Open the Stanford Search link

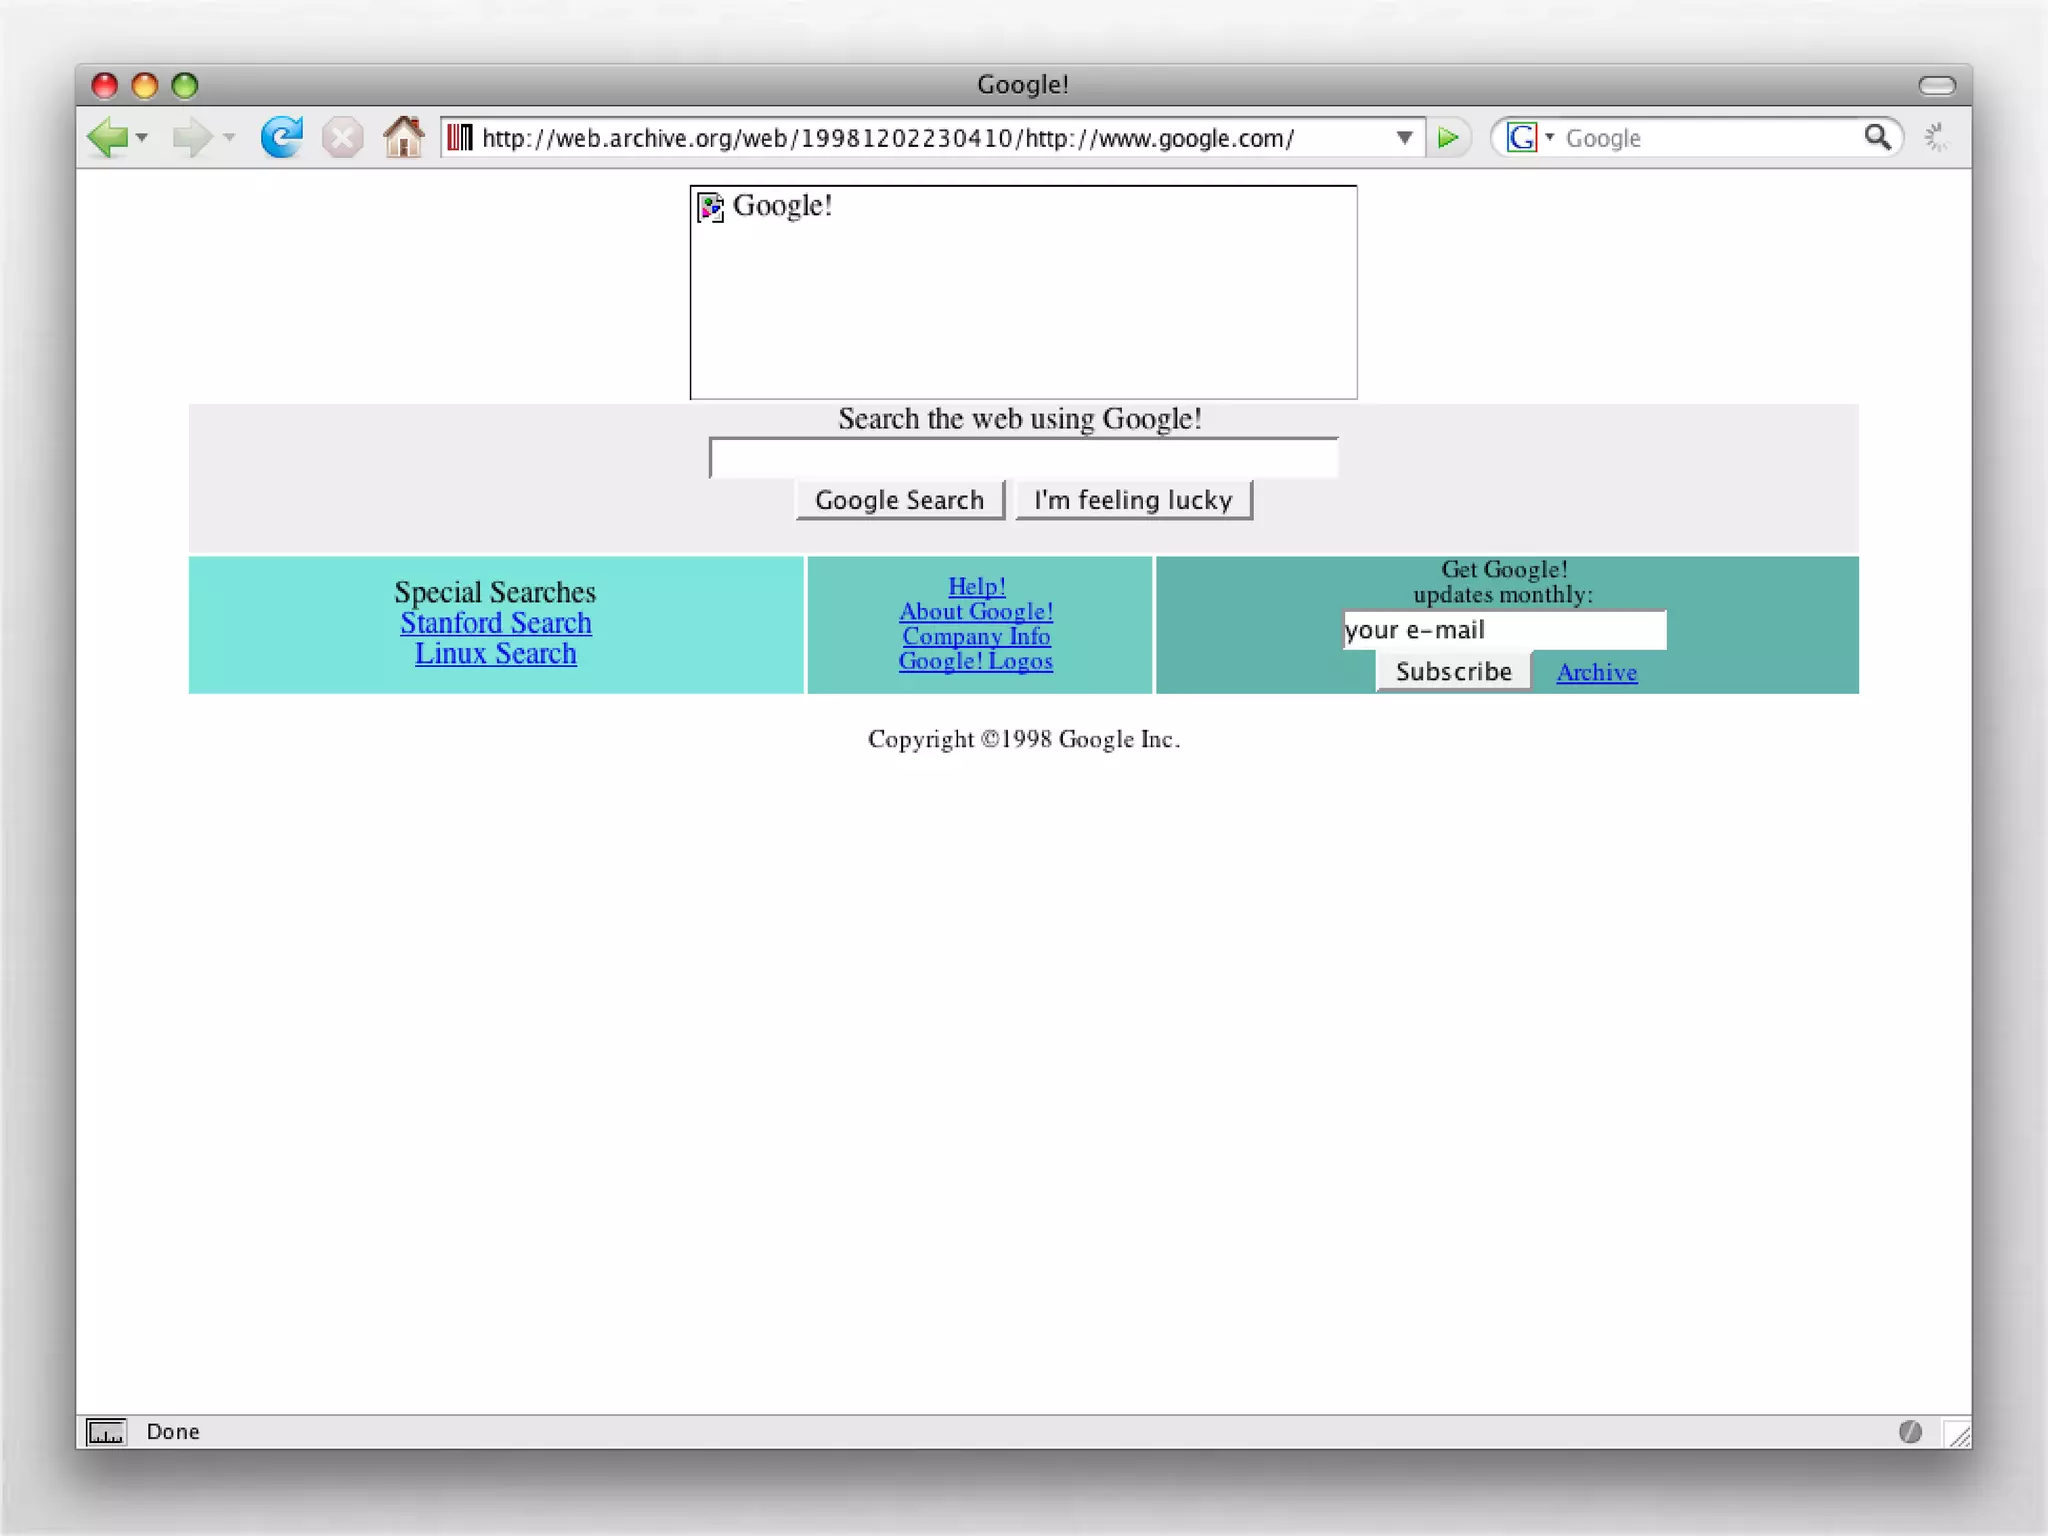tap(495, 622)
